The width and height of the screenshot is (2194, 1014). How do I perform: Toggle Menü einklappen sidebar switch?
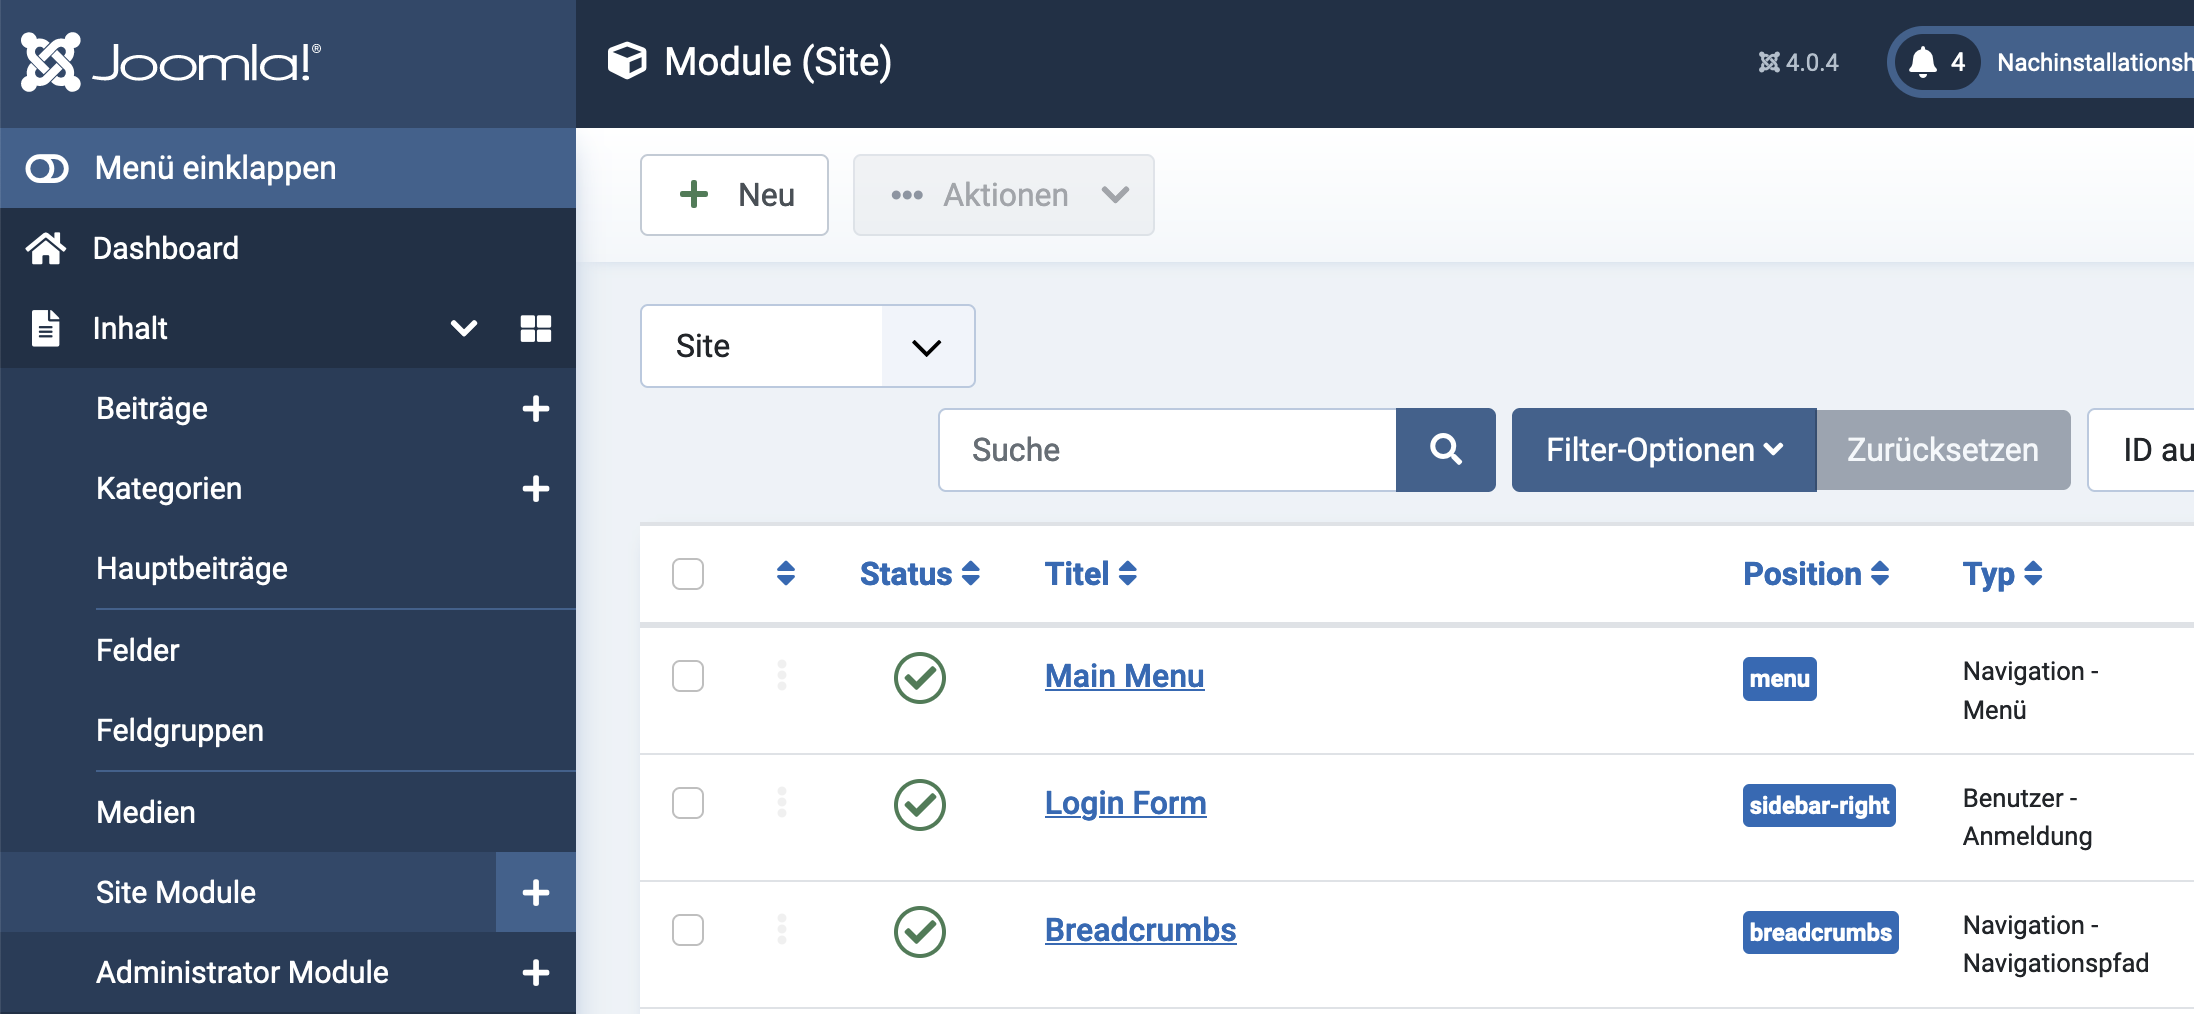(47, 169)
